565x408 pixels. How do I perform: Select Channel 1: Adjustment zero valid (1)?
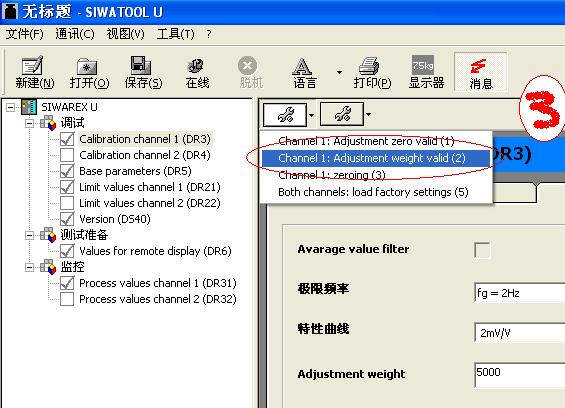click(375, 141)
